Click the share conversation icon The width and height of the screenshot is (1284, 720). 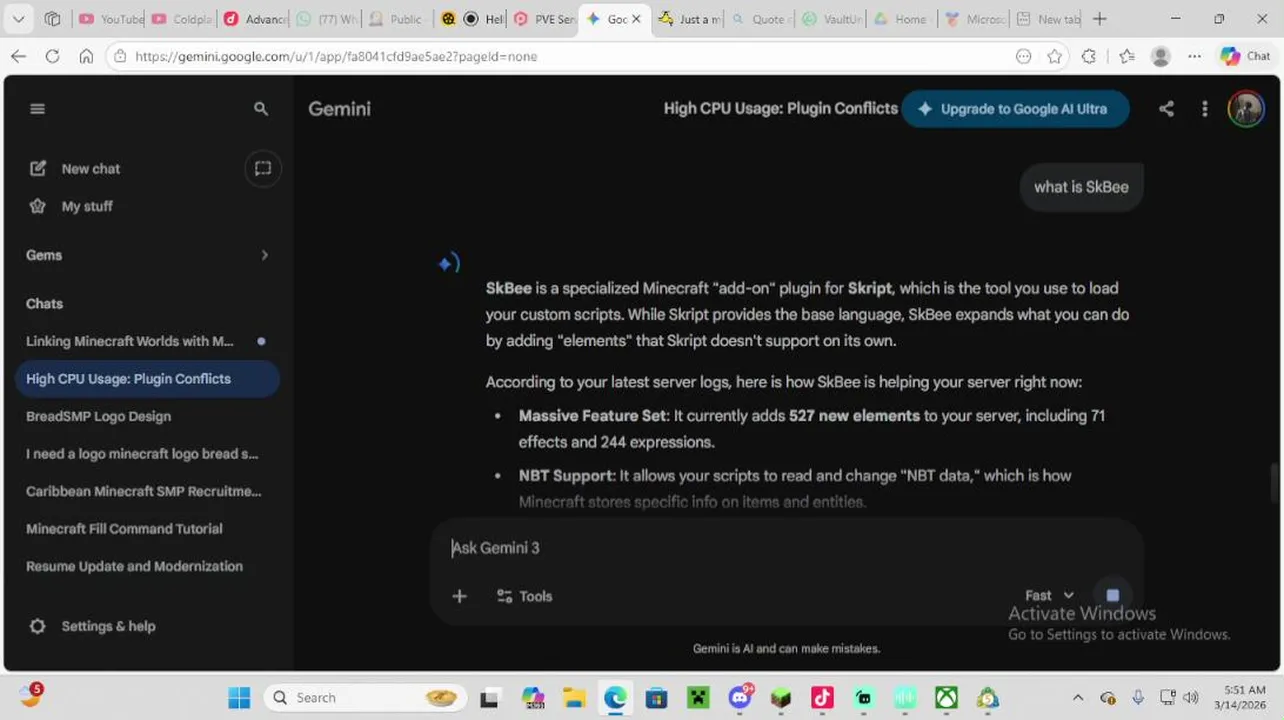click(1166, 109)
